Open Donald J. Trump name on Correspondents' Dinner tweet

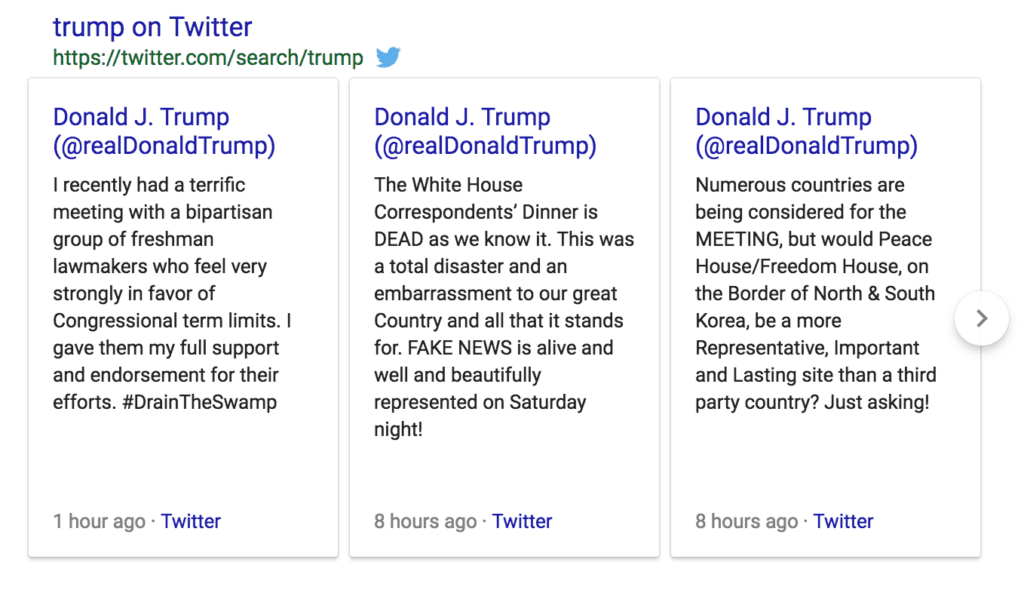[462, 117]
